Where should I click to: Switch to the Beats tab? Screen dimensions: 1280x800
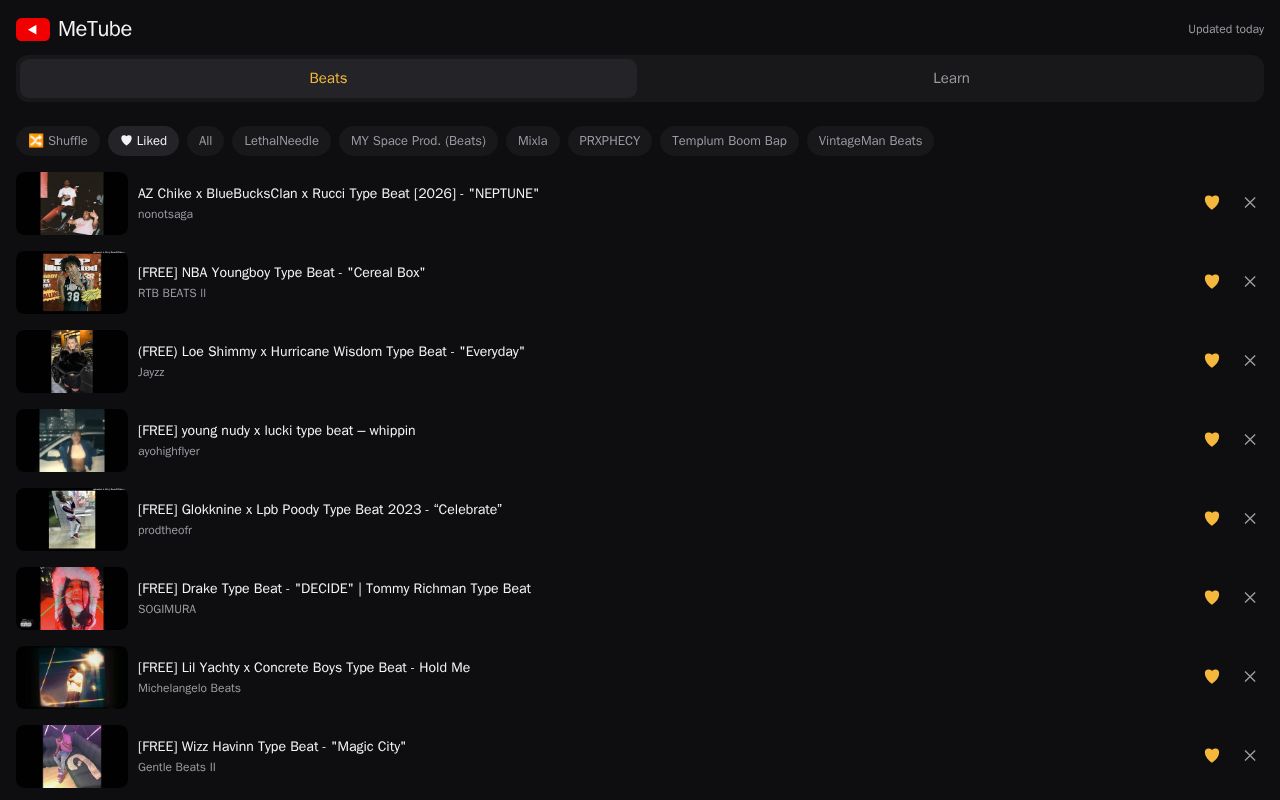click(x=328, y=78)
